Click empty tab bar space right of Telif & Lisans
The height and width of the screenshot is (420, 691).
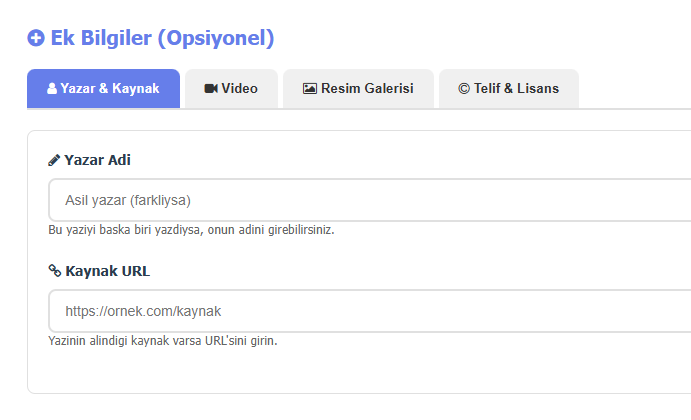(x=634, y=89)
